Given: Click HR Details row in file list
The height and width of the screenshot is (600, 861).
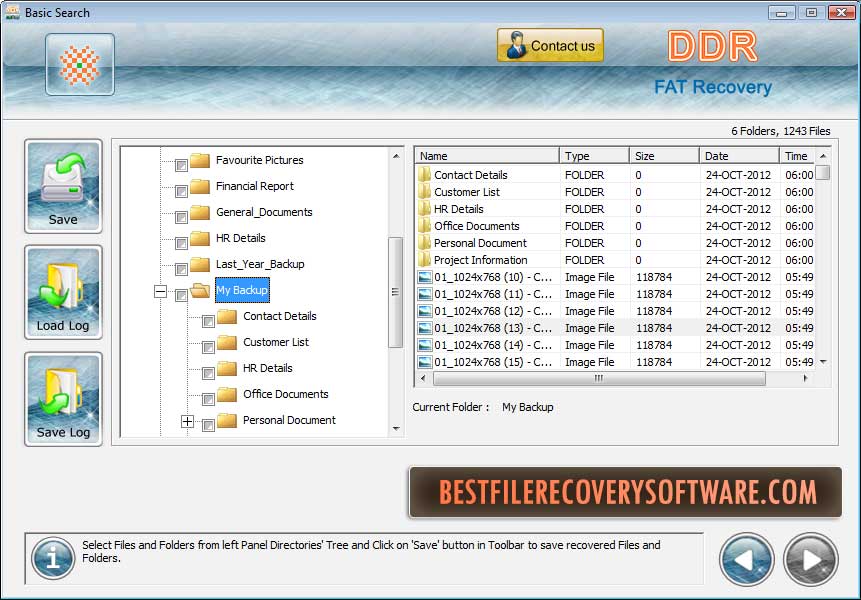Looking at the screenshot, I should (615, 209).
